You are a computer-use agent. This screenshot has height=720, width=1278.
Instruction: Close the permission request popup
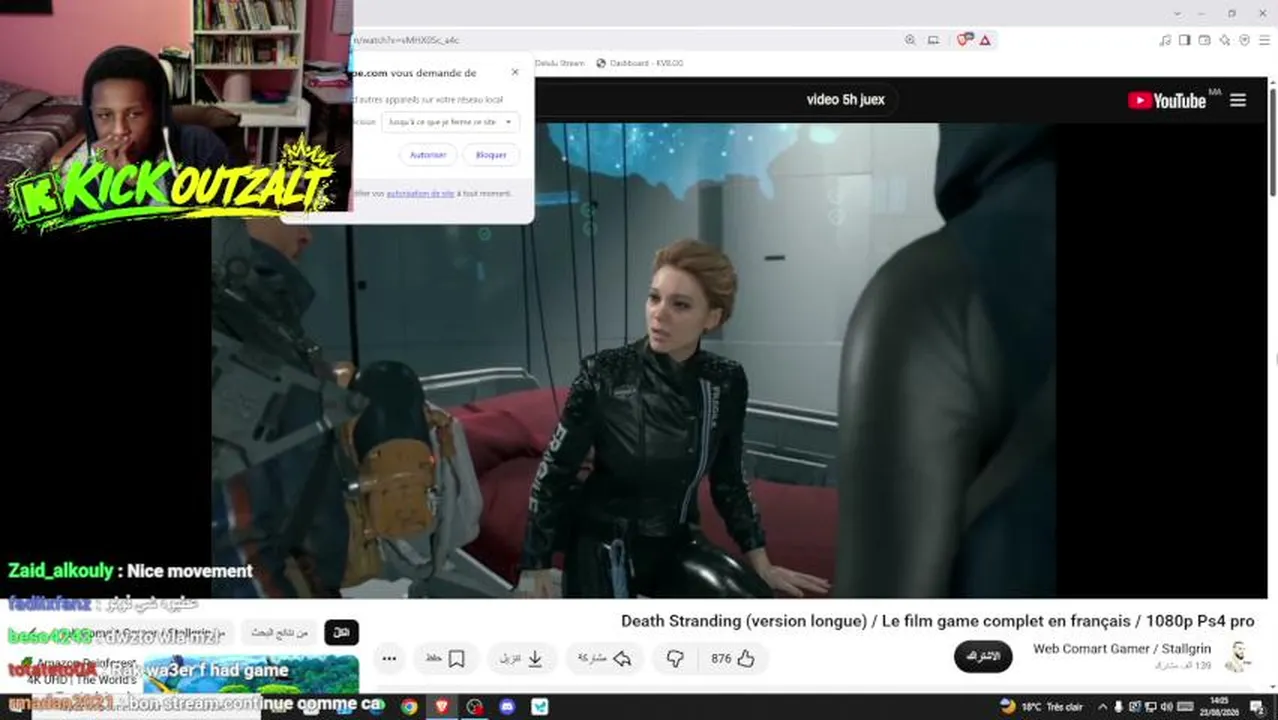coord(515,72)
